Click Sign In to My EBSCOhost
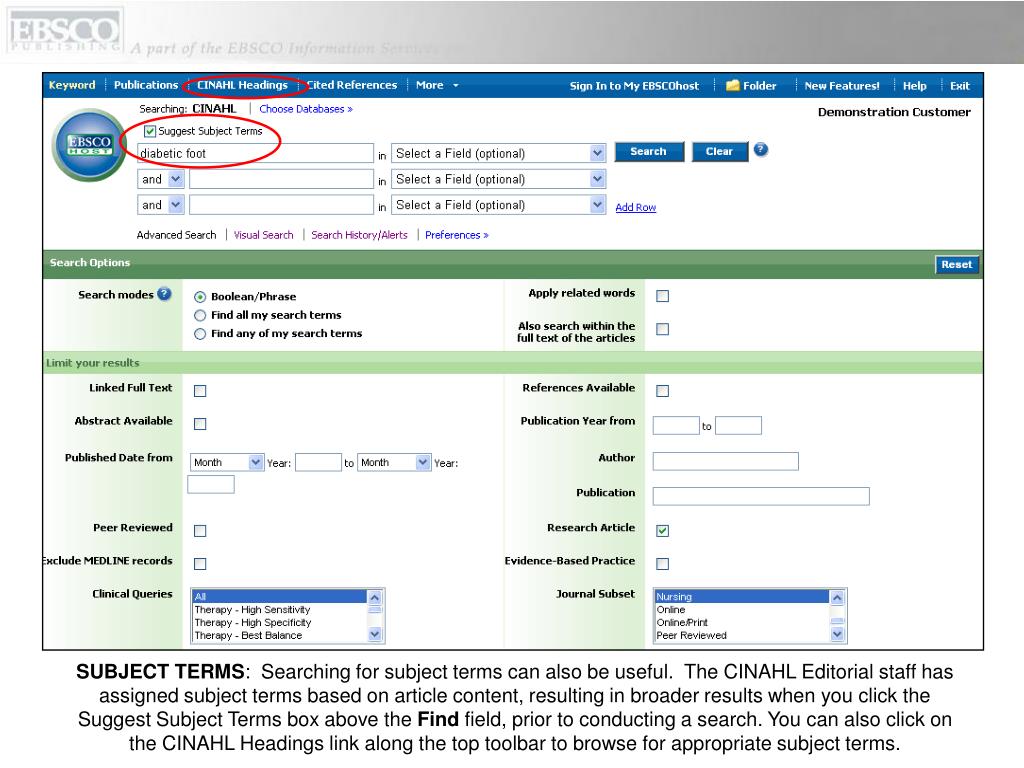Screen dimensions: 1024x768 (634, 86)
